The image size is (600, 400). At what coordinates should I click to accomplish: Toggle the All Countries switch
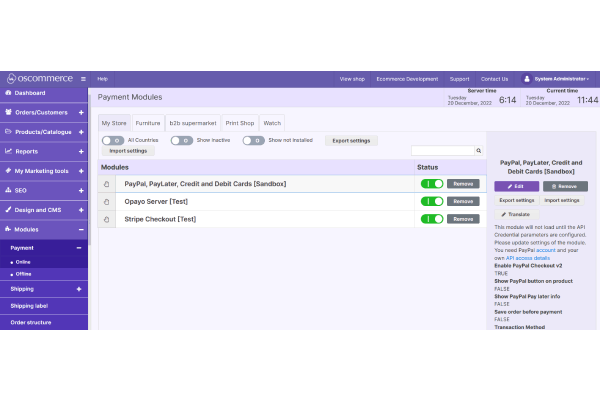(x=113, y=141)
